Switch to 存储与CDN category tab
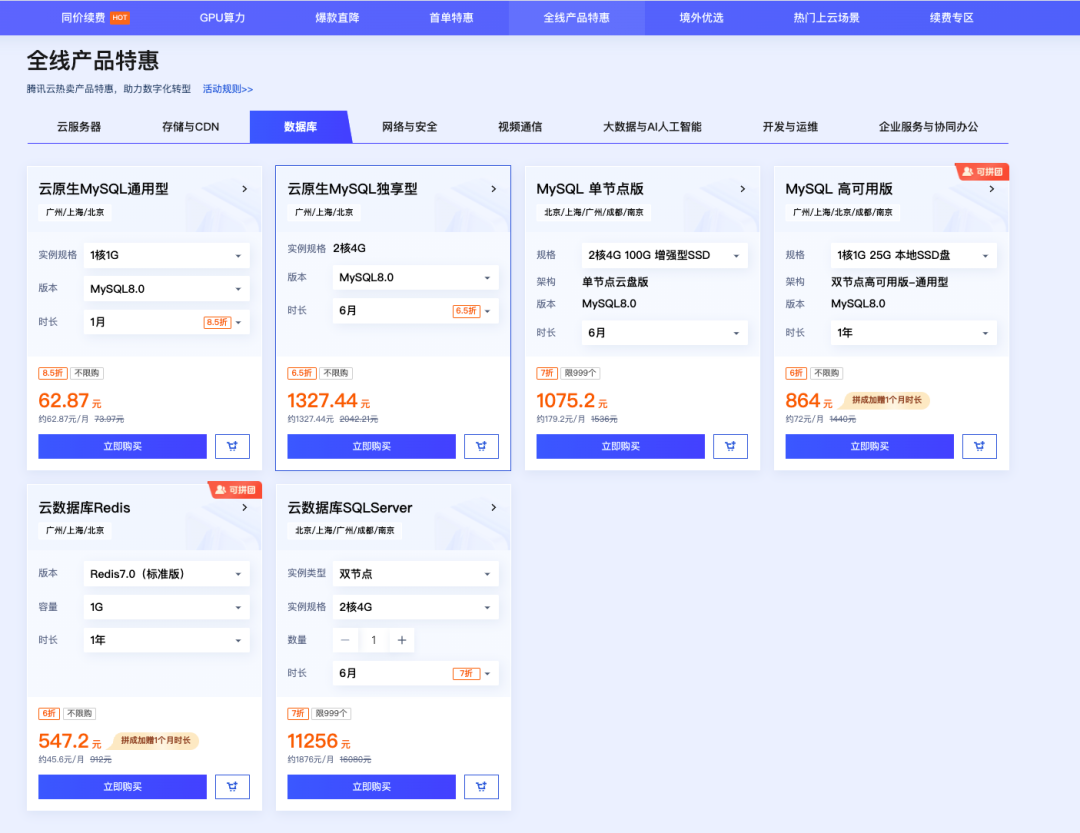 coord(191,127)
